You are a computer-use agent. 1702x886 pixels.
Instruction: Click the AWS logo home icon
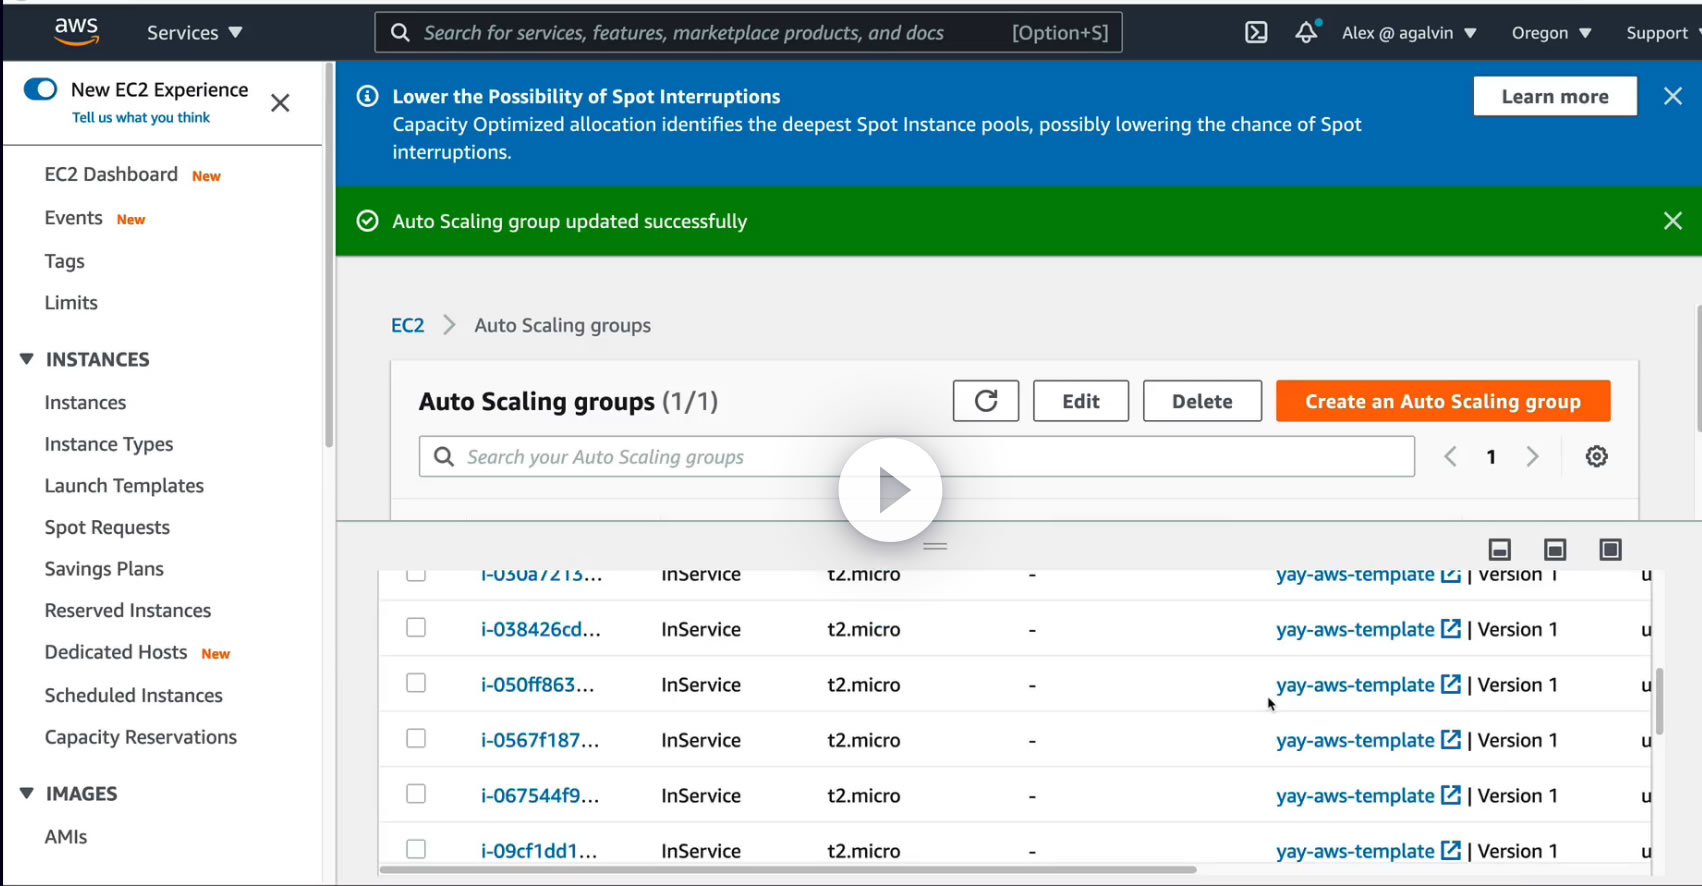pos(77,32)
